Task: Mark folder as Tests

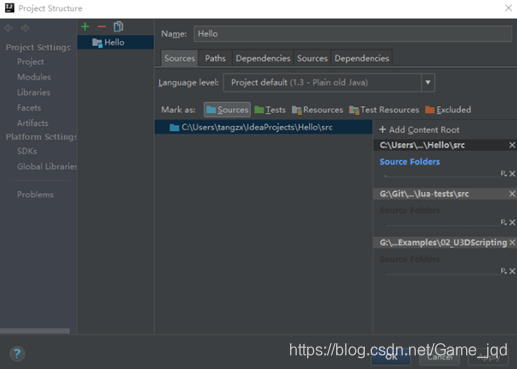Action: click(270, 110)
